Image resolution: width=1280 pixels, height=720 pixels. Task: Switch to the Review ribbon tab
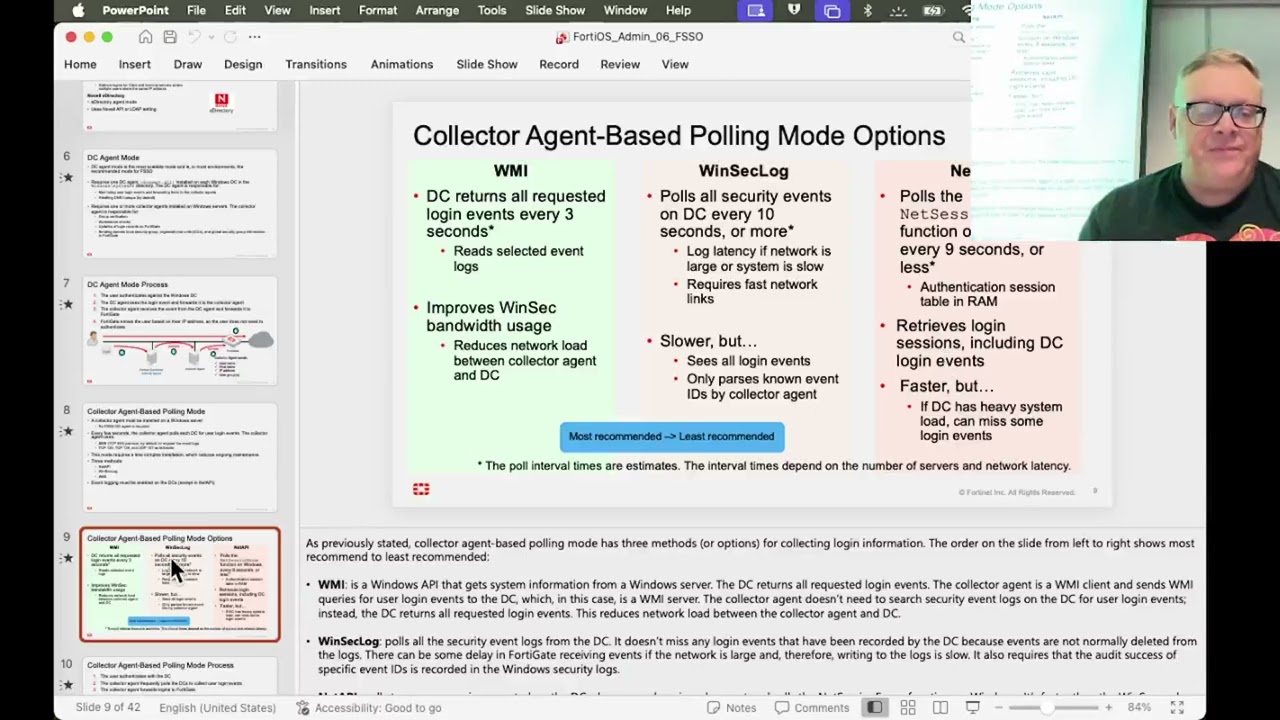pos(620,64)
